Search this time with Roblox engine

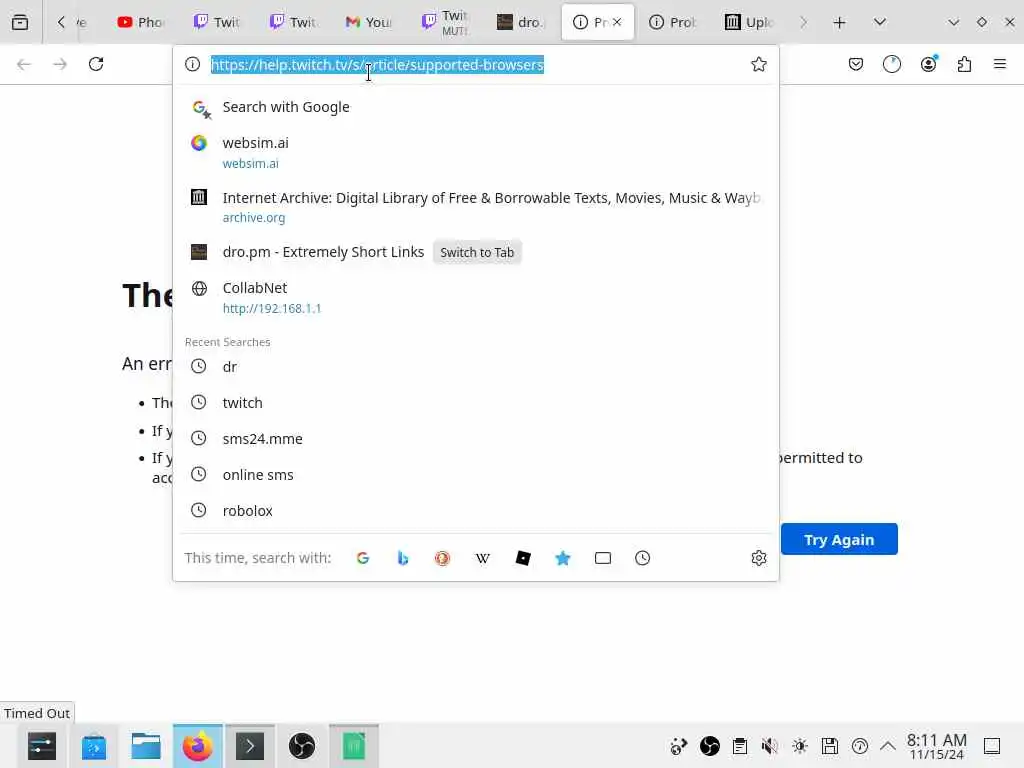click(x=522, y=558)
